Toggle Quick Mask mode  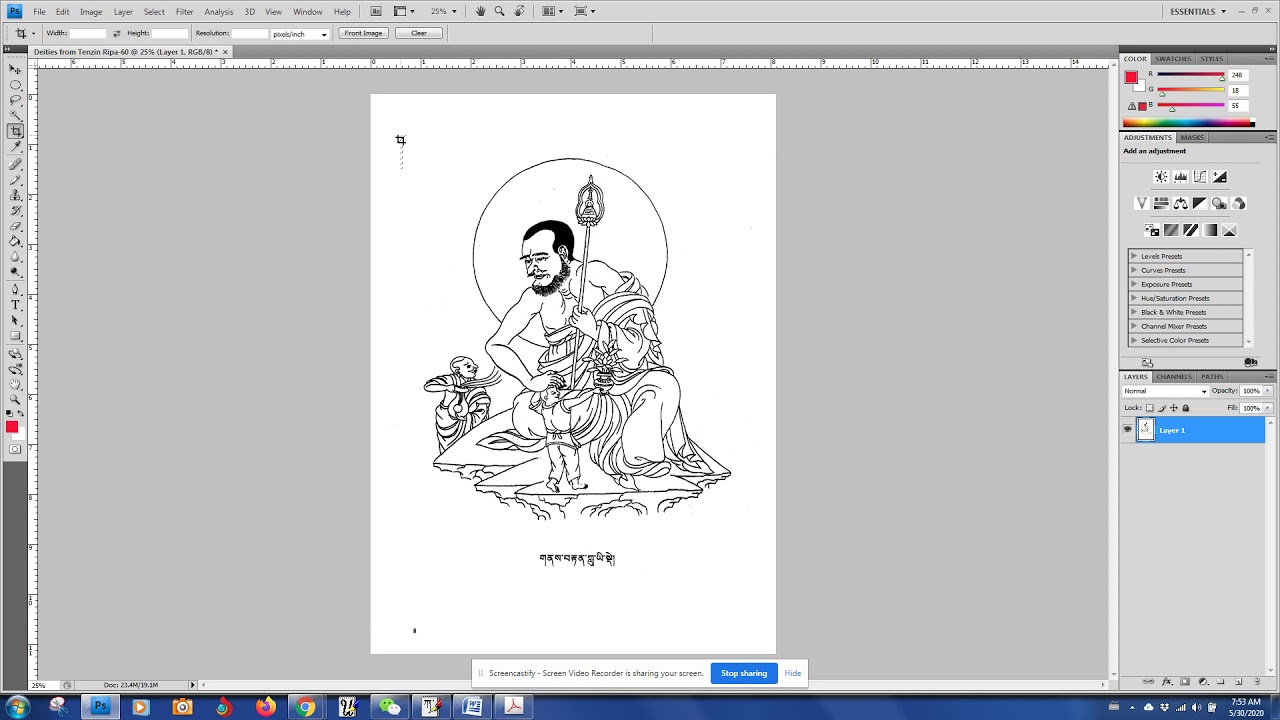tap(15, 449)
